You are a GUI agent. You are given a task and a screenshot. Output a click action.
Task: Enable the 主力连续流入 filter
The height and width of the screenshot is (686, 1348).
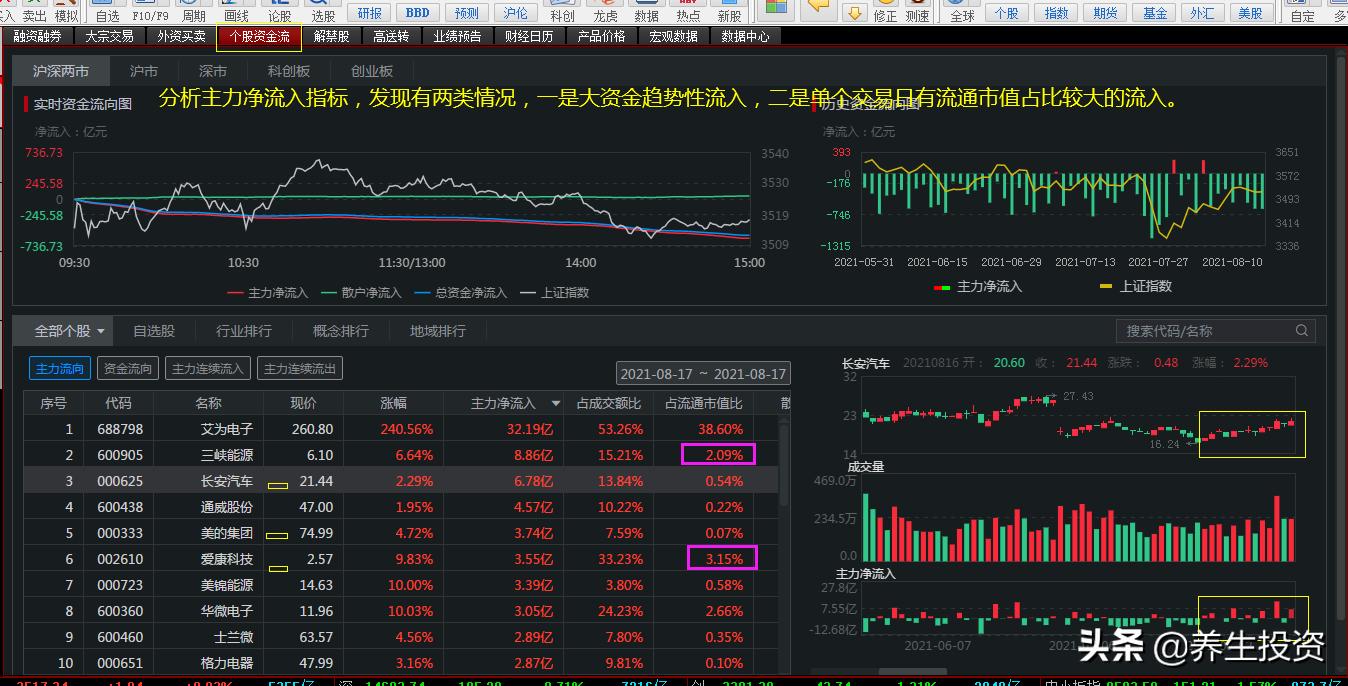208,369
